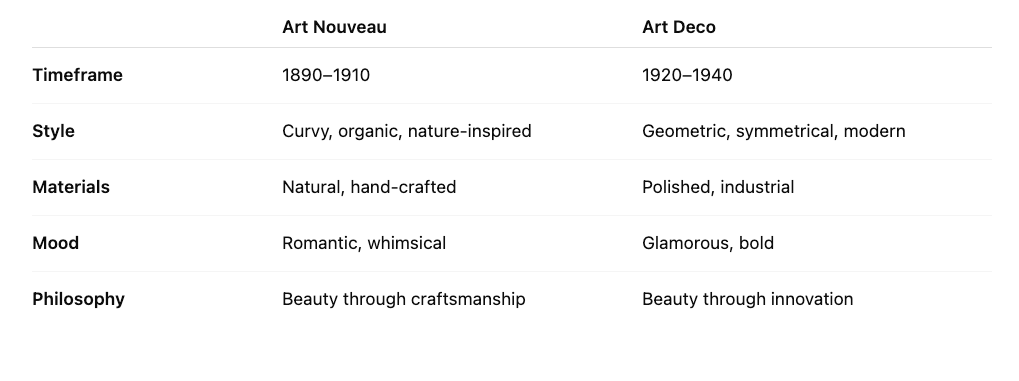Image resolution: width=1019 pixels, height=381 pixels.
Task: Click the word craftsmanship
Action: [x=469, y=300]
